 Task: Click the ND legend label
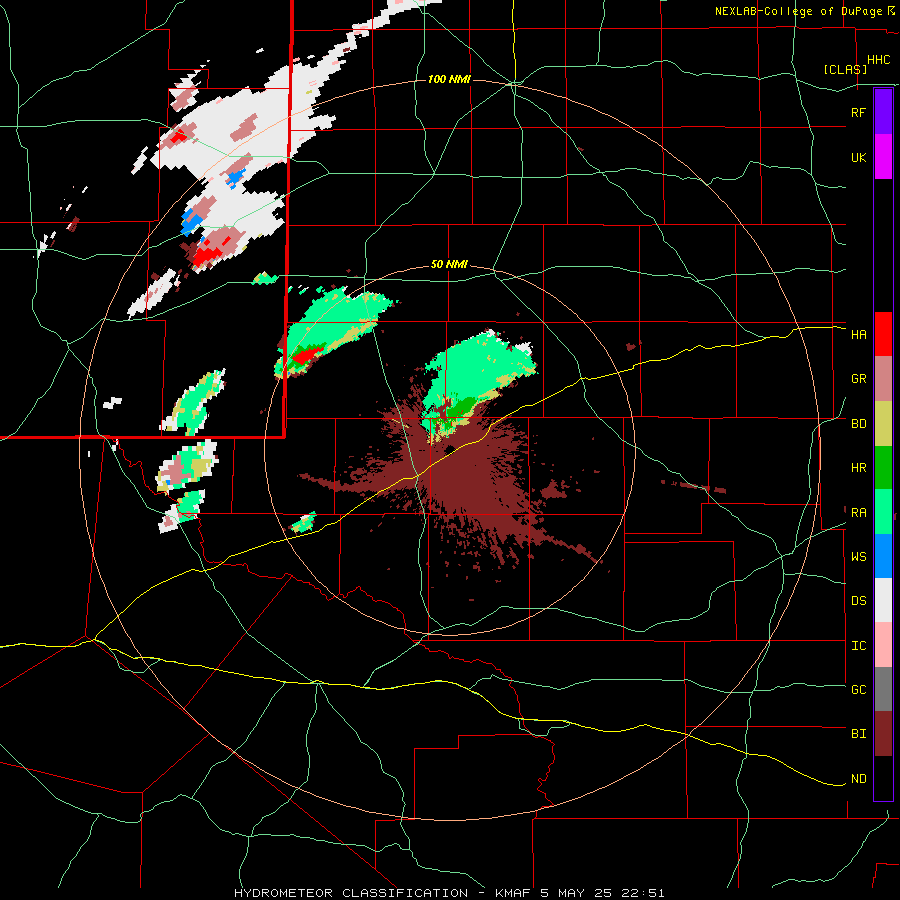(x=858, y=779)
